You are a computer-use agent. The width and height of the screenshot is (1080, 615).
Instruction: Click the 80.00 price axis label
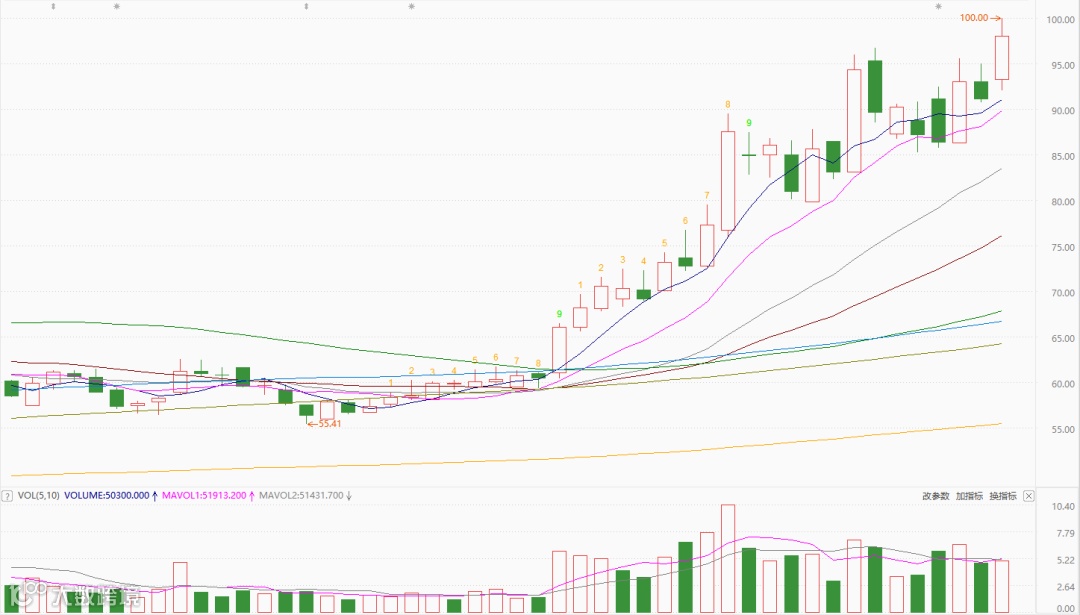1061,202
